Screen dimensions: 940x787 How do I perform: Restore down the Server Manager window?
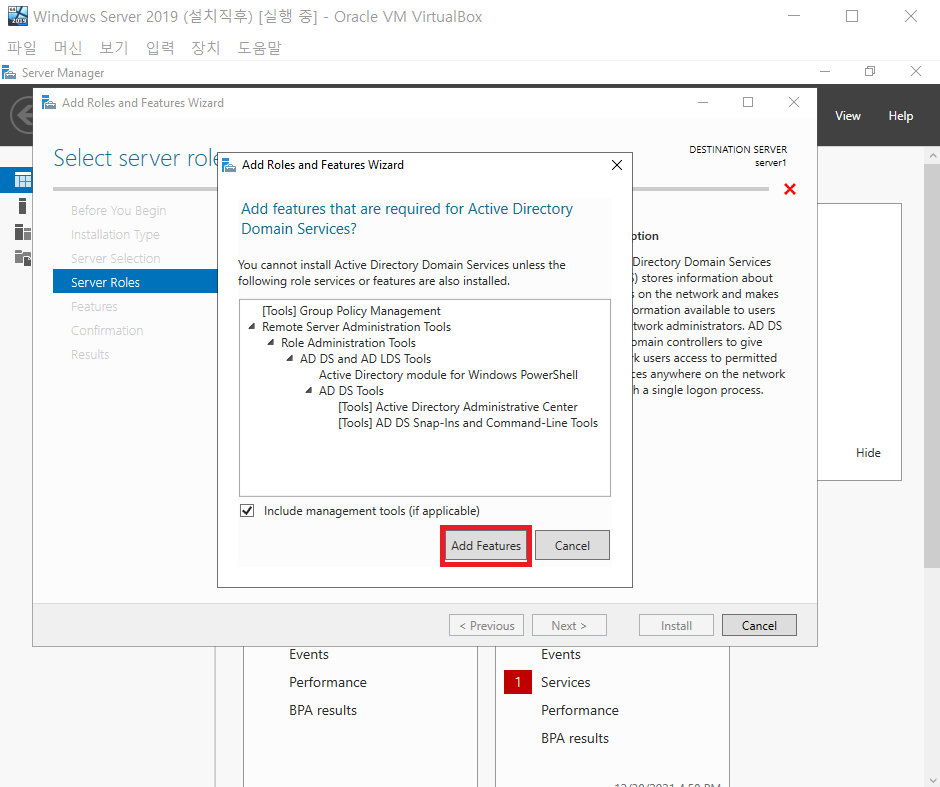(870, 71)
